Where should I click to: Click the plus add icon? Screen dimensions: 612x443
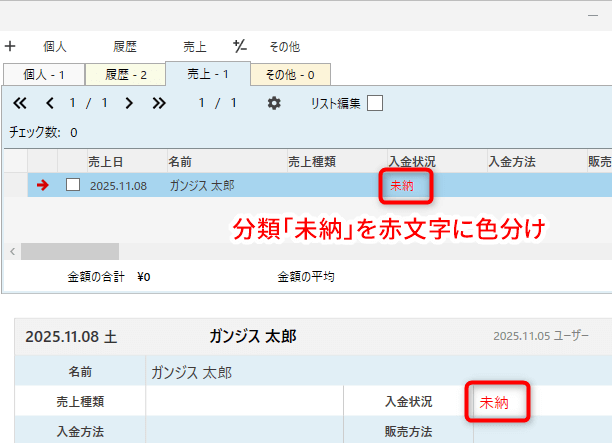tap(10, 46)
